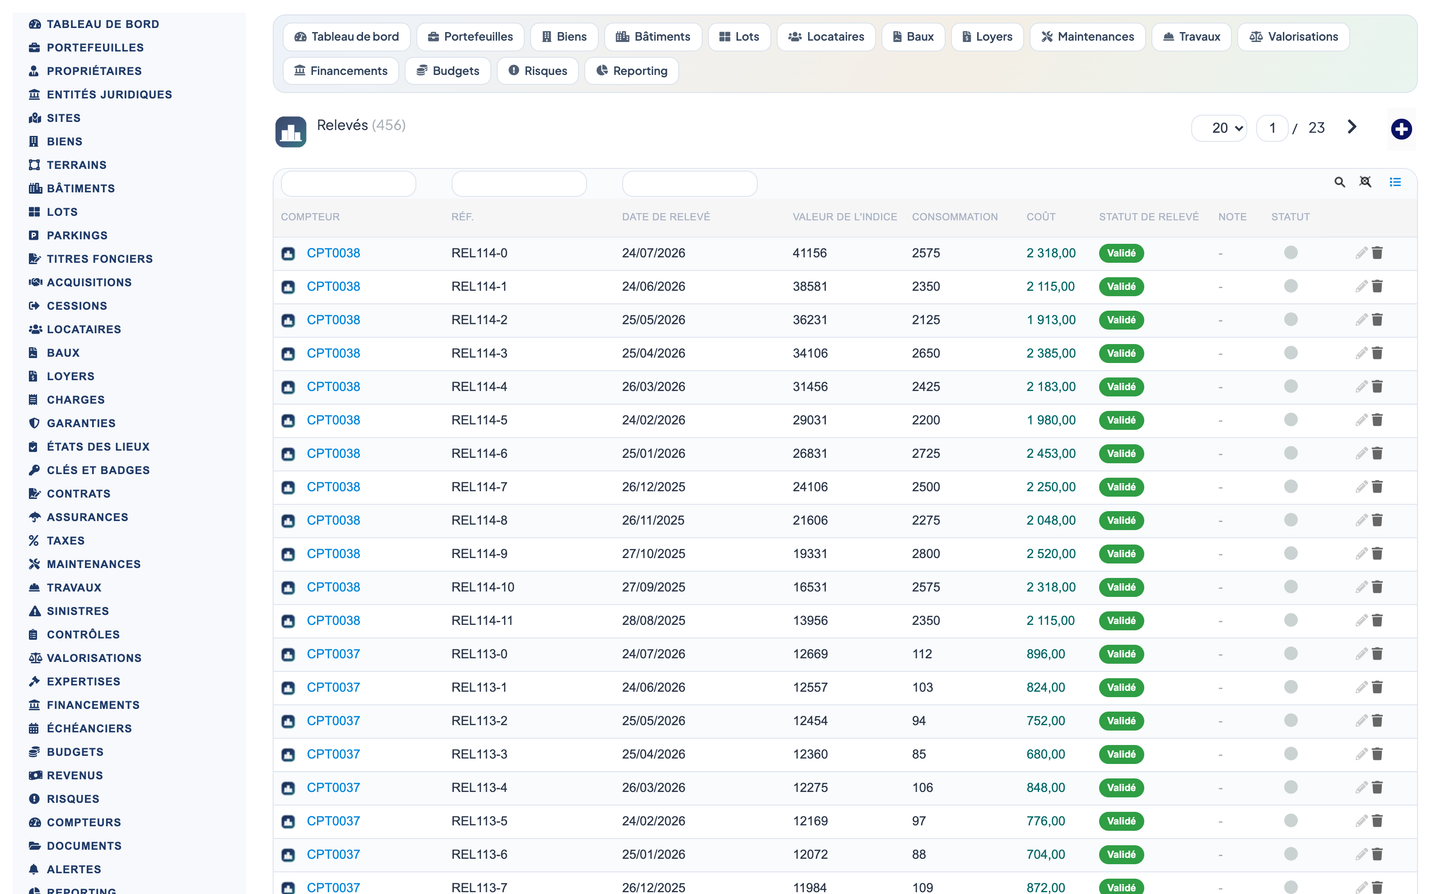Click index value 41156
Viewport: 1445px width, 894px height.
click(810, 253)
